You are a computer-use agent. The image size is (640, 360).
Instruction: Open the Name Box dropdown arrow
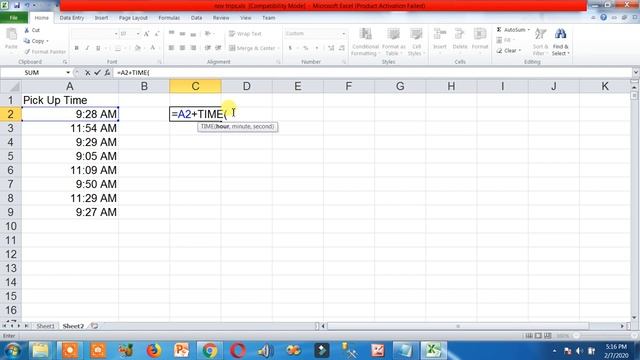click(68, 73)
